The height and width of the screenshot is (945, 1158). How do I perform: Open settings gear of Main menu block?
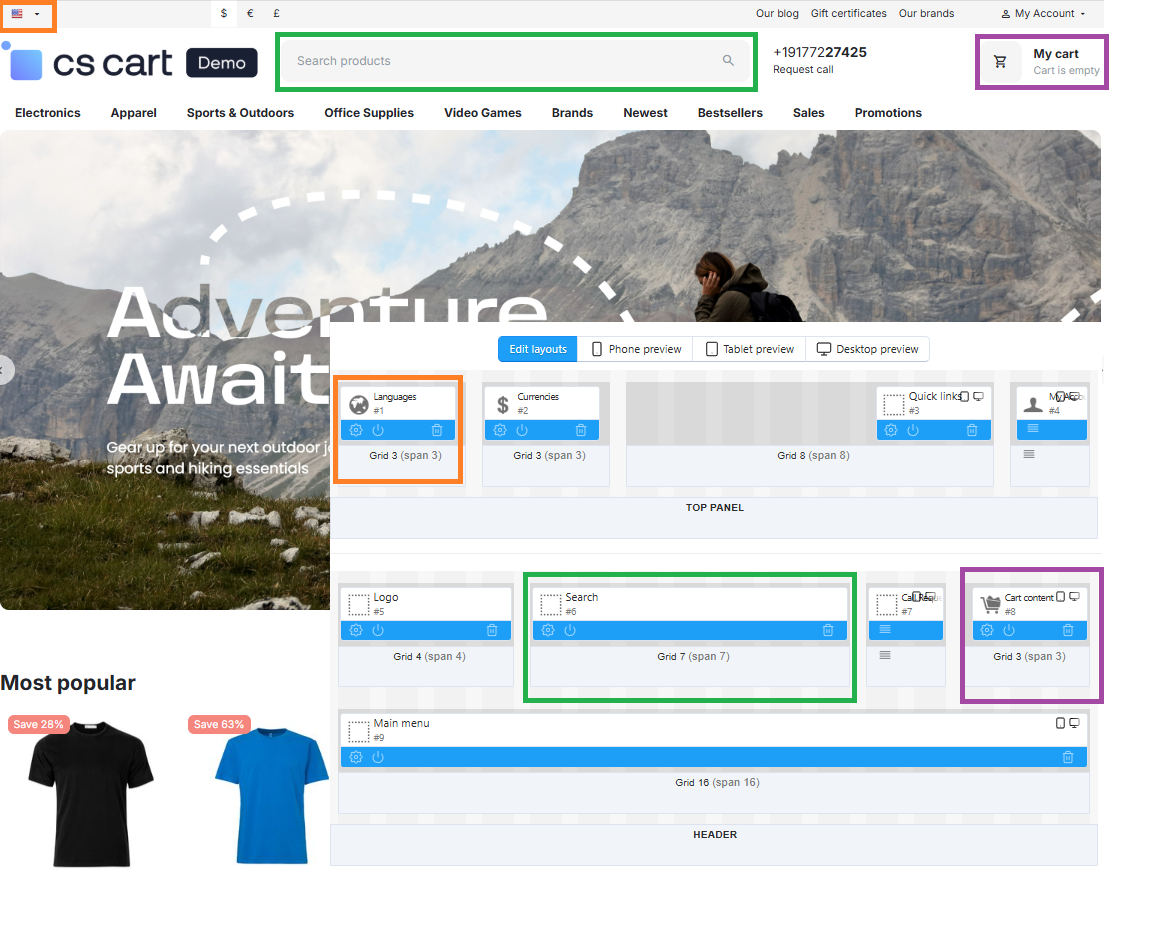pyautogui.click(x=356, y=757)
